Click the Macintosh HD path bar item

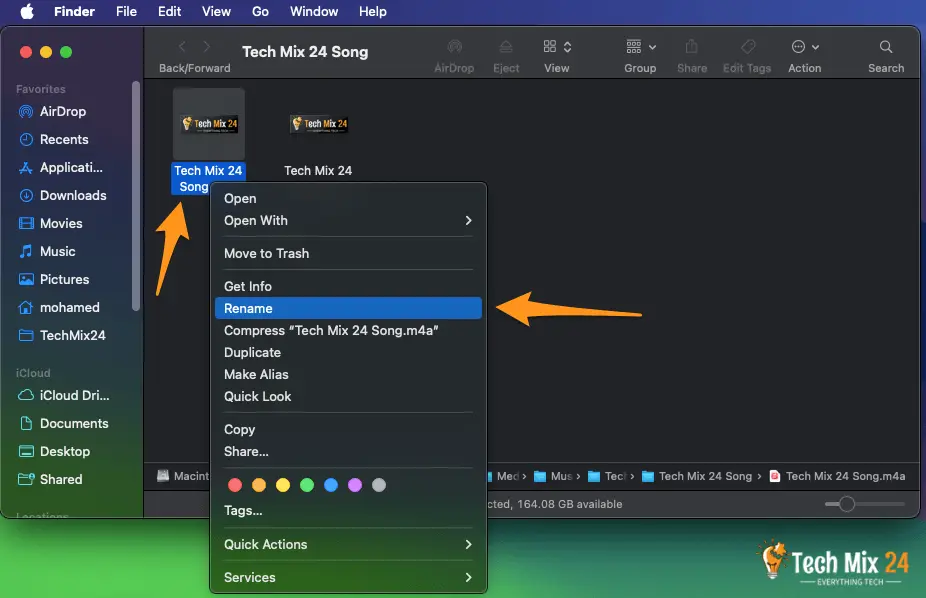[183, 476]
